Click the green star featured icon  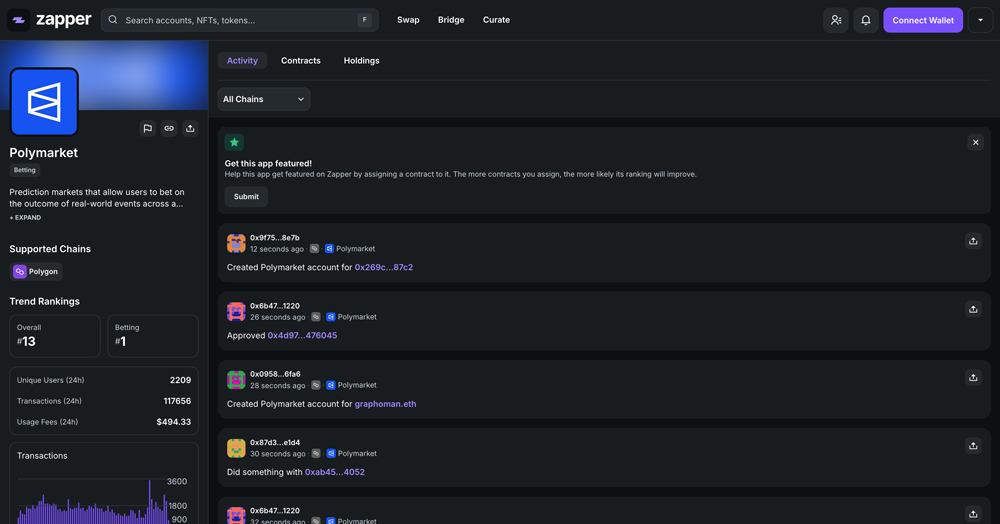[234, 142]
